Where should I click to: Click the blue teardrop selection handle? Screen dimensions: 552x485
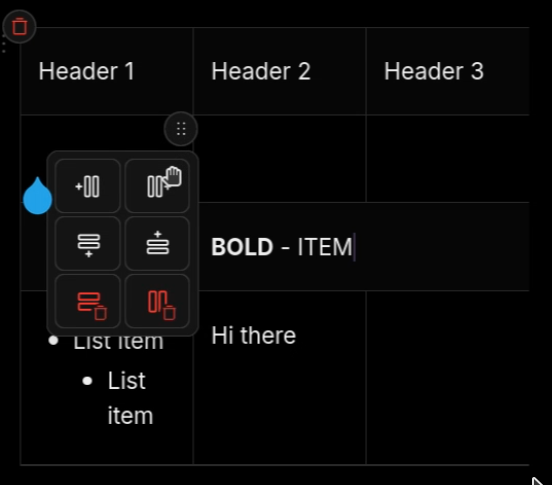[x=37, y=196]
